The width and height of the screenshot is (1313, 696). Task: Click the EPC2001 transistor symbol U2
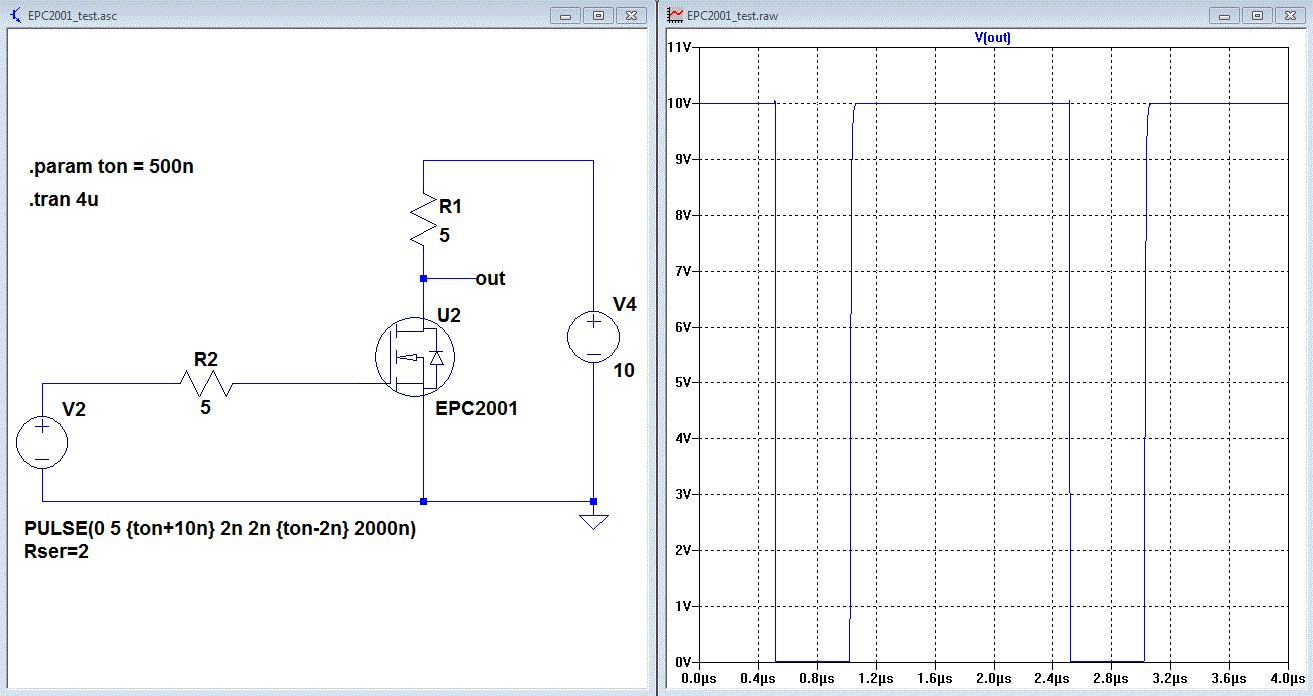415,357
